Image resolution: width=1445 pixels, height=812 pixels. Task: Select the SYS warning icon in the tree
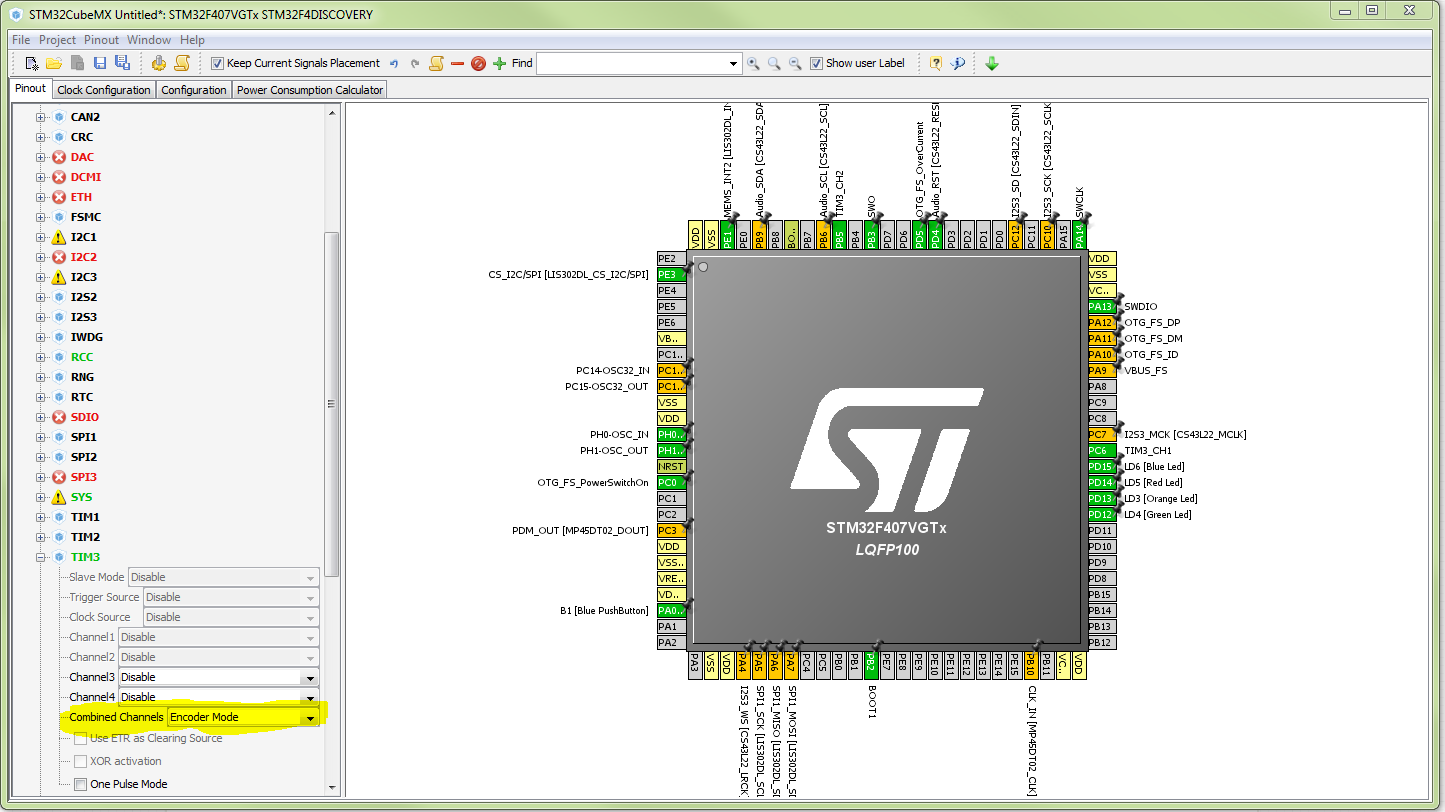(x=59, y=497)
